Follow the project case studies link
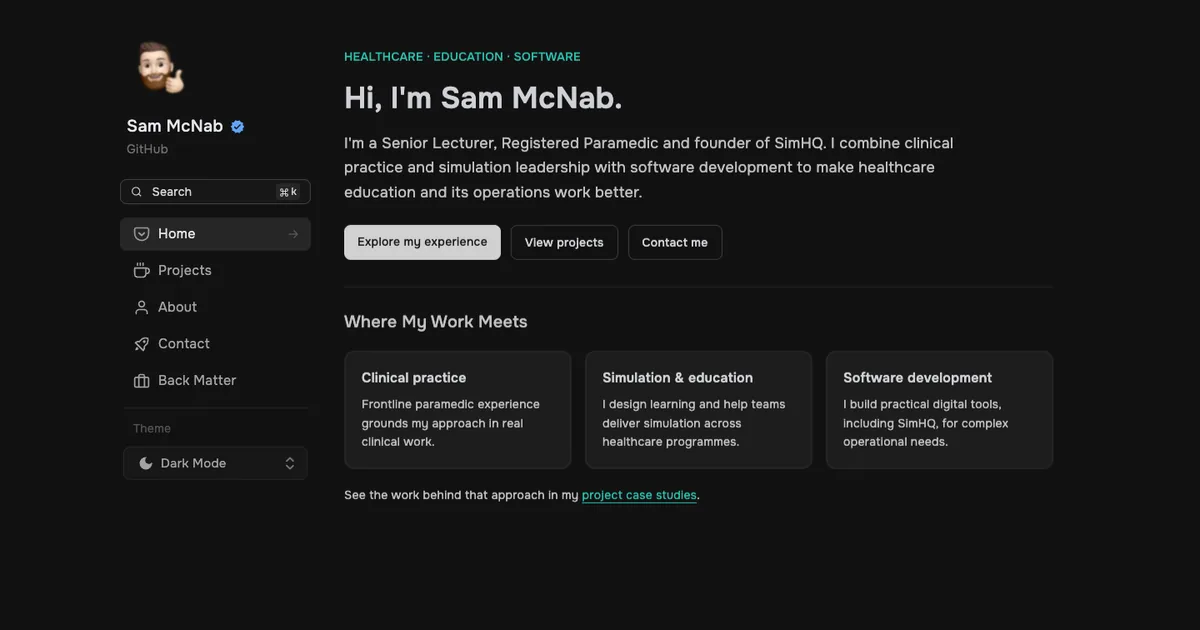 pyautogui.click(x=639, y=495)
